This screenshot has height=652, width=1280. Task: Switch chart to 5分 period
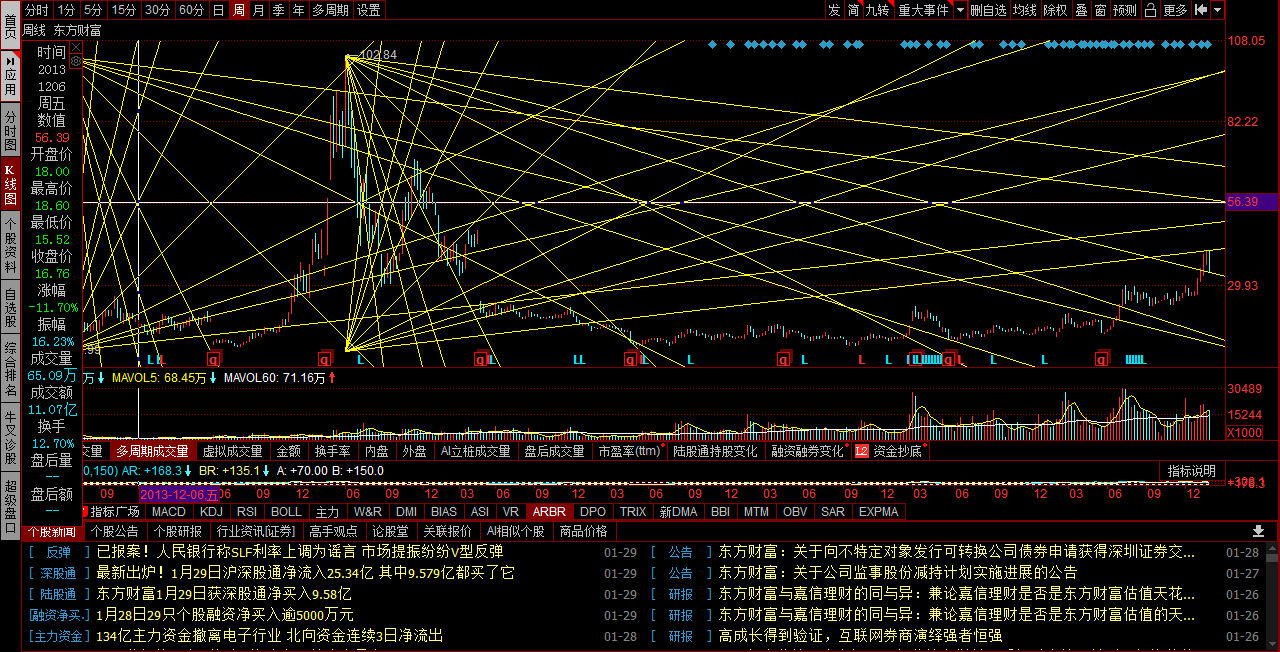pyautogui.click(x=93, y=10)
